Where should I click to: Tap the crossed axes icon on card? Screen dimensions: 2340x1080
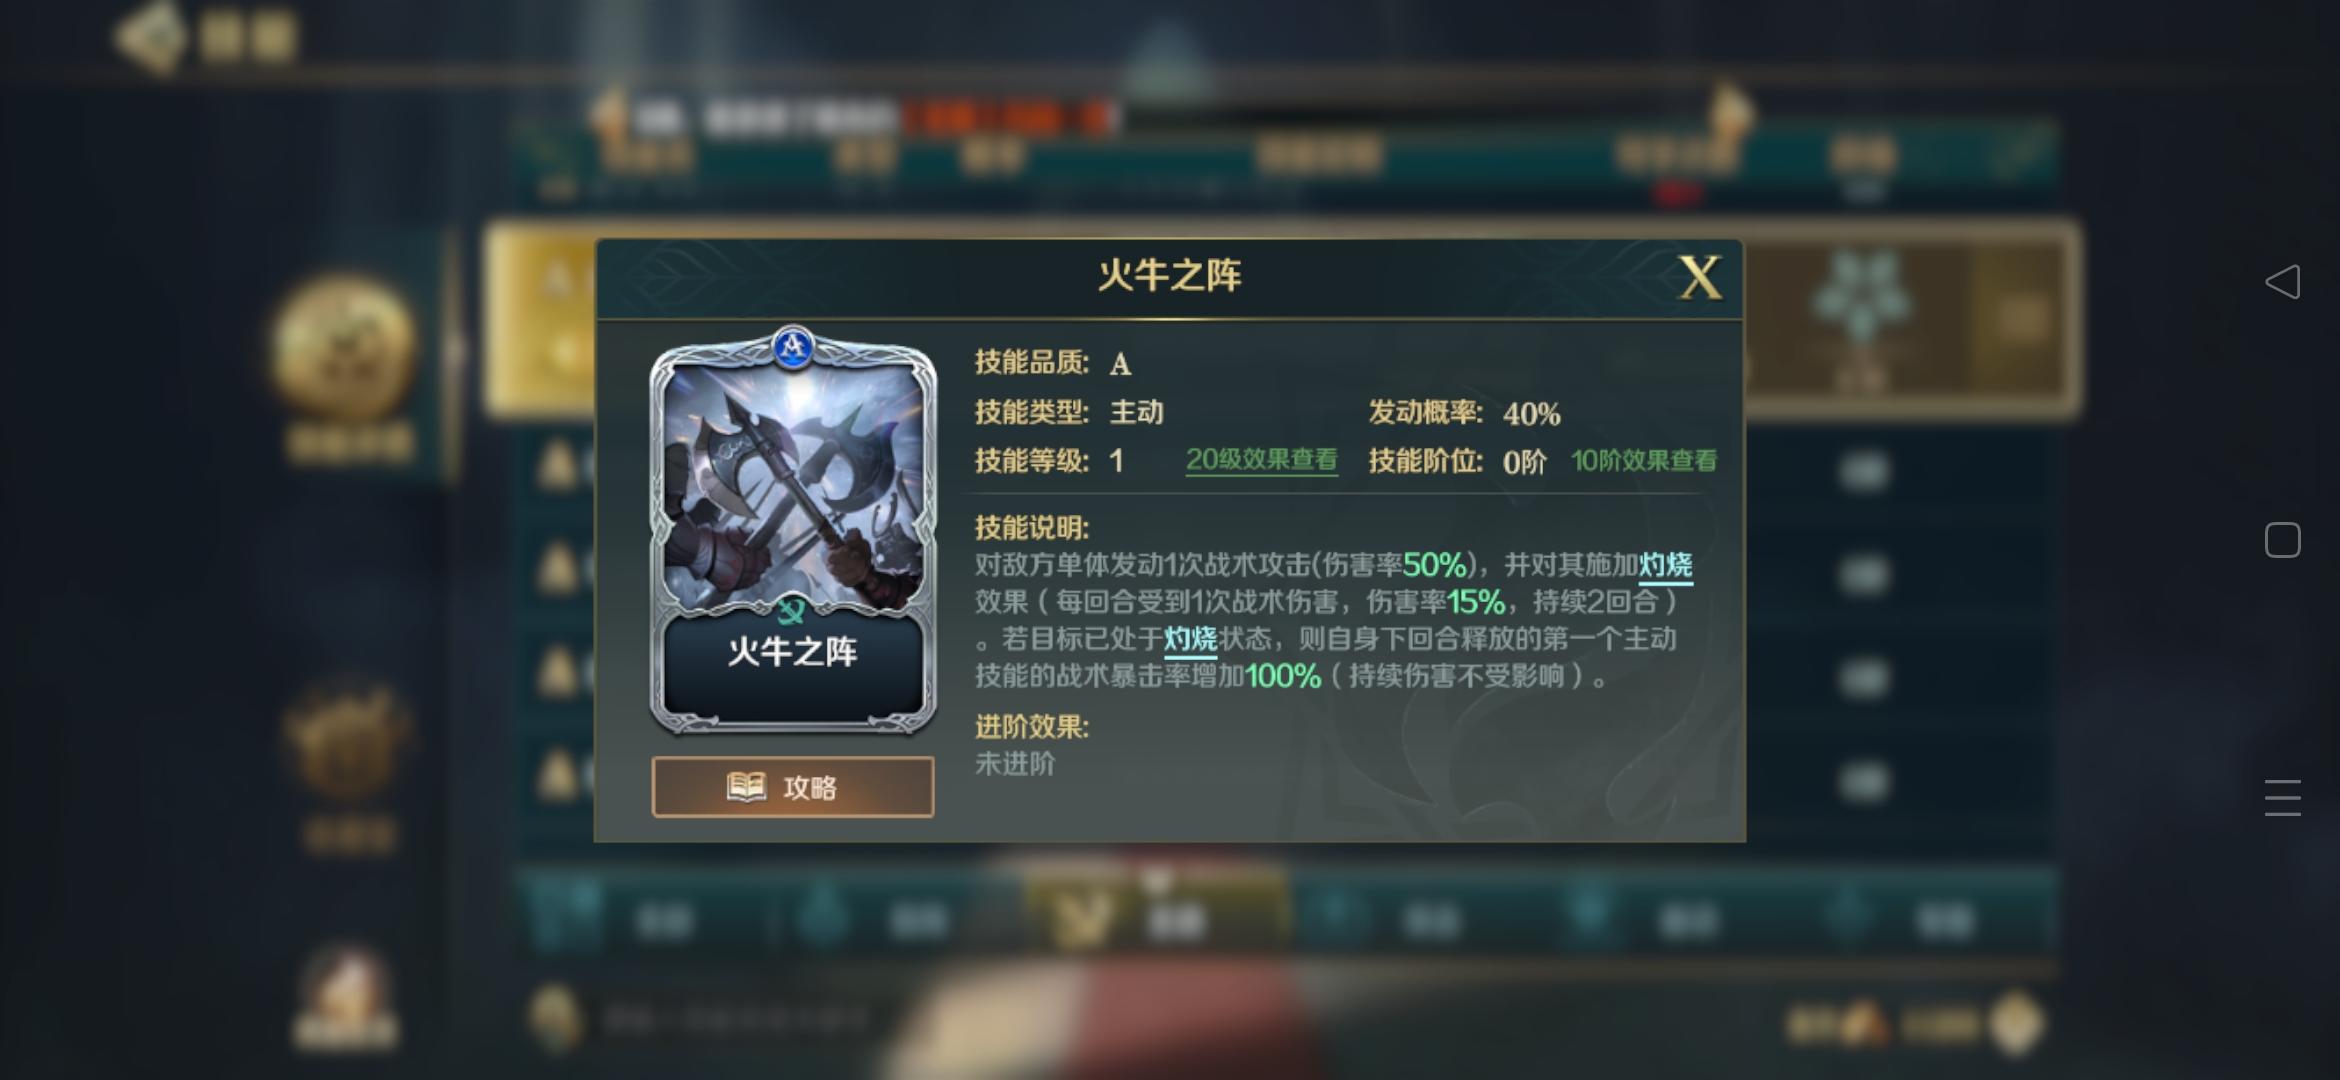(791, 610)
